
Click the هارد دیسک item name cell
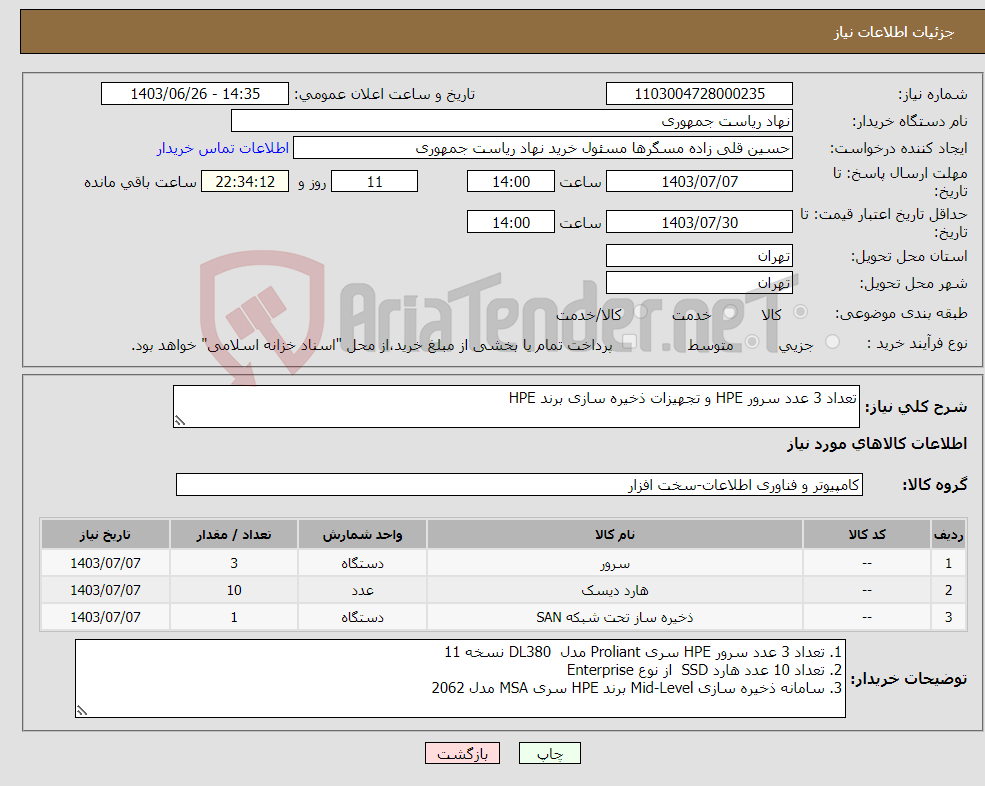(x=615, y=591)
